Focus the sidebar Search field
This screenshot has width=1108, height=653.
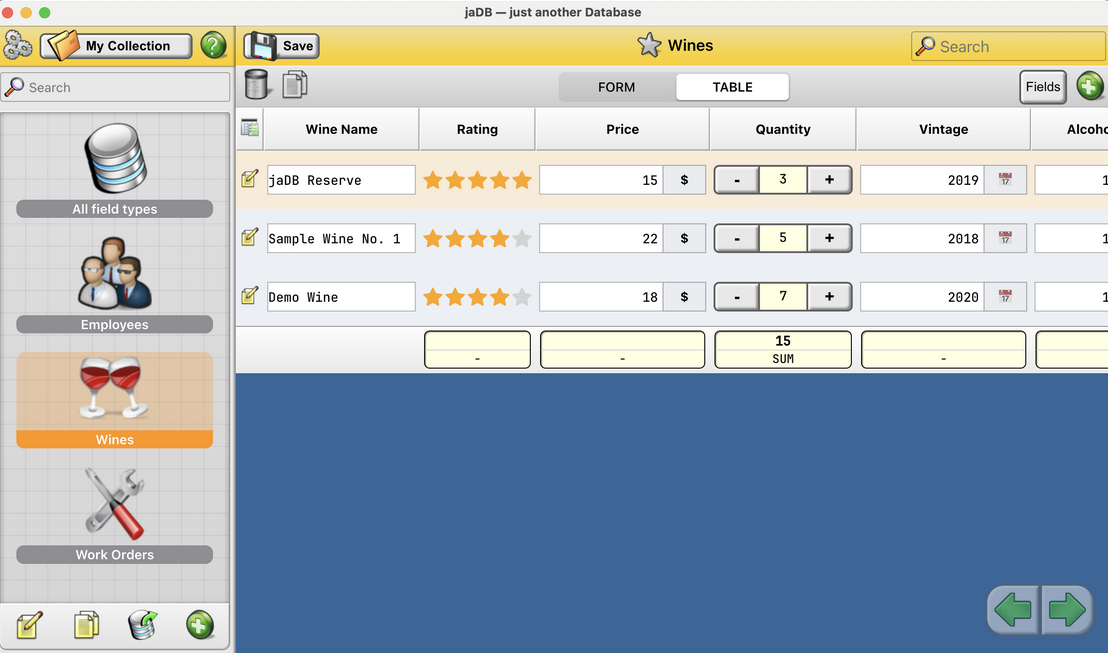[115, 87]
